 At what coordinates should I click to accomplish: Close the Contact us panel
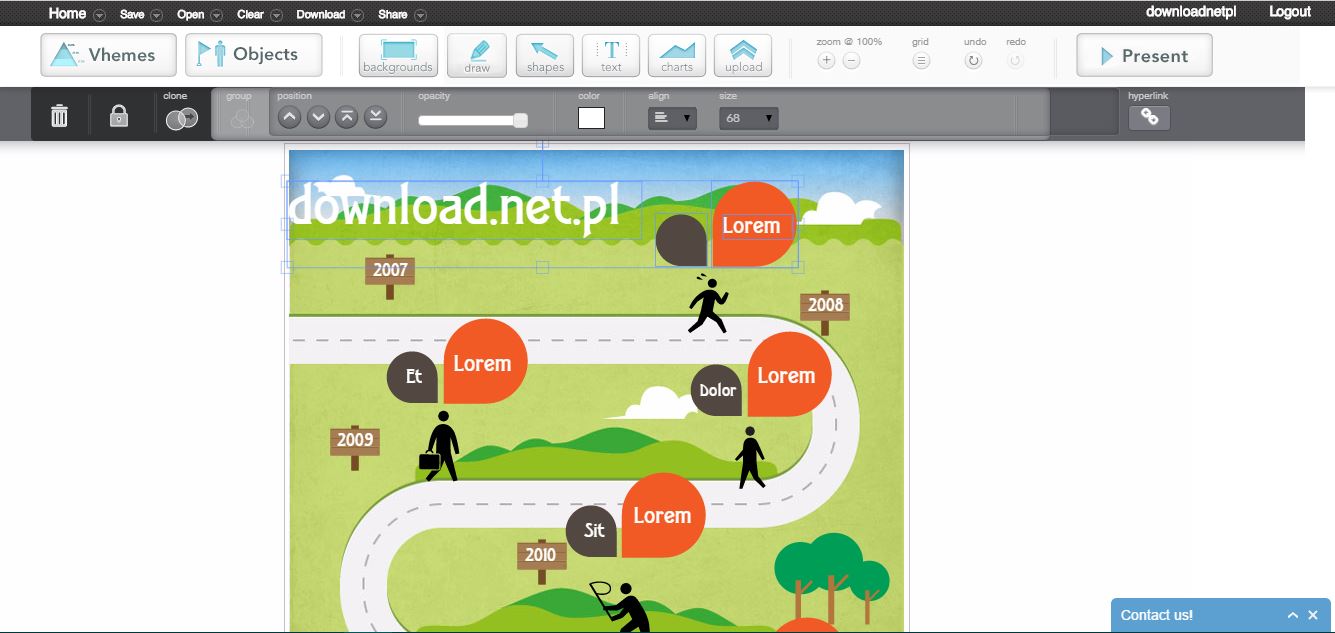[1313, 615]
